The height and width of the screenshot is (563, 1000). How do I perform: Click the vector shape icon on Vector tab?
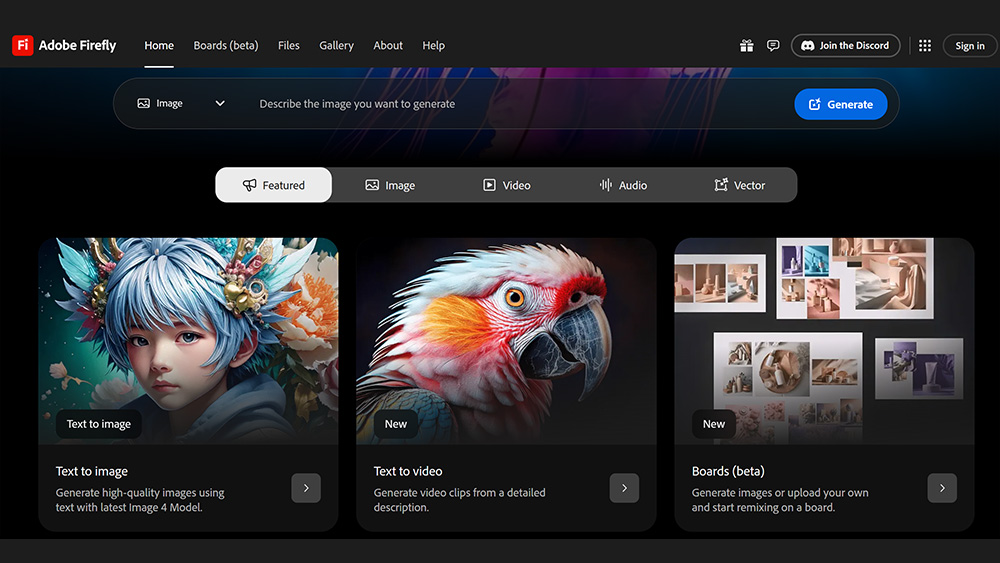point(721,185)
